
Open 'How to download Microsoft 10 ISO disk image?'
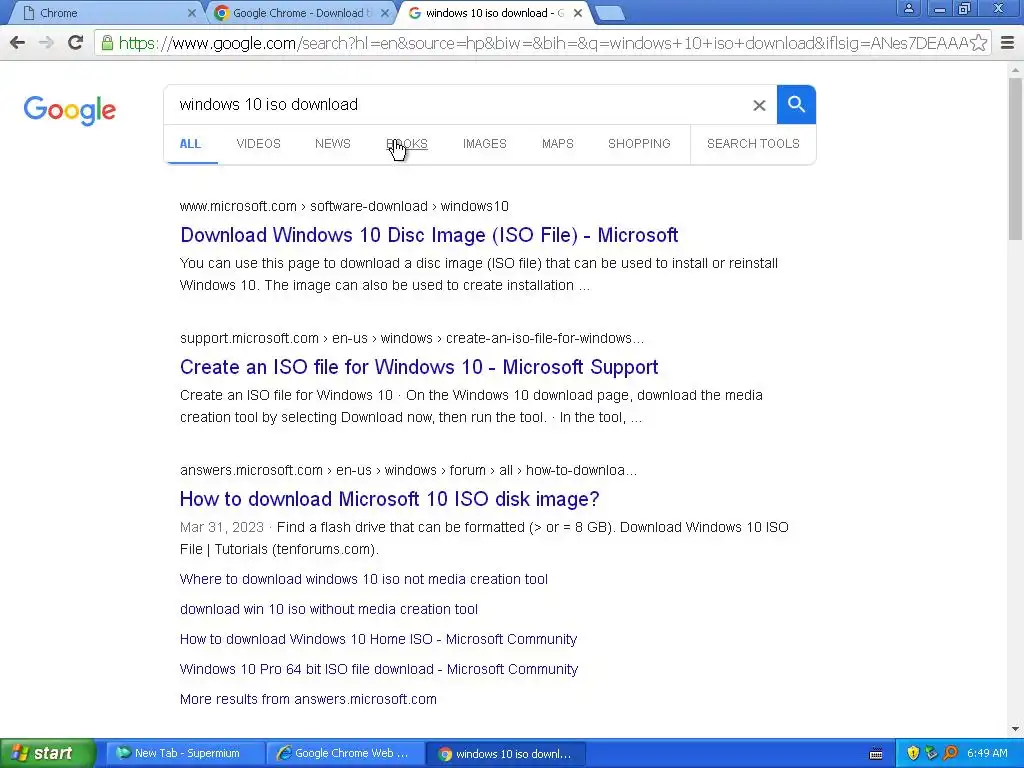click(x=390, y=499)
